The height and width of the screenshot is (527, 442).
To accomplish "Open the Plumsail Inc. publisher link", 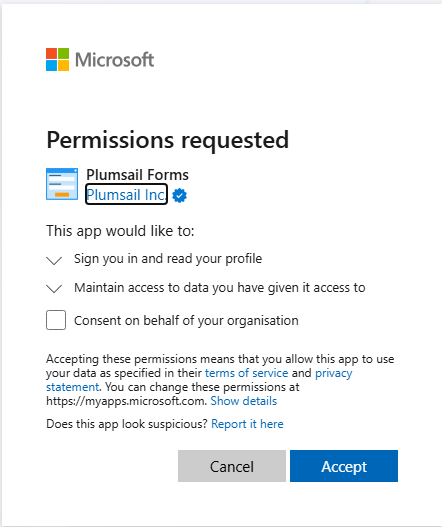I will click(126, 194).
